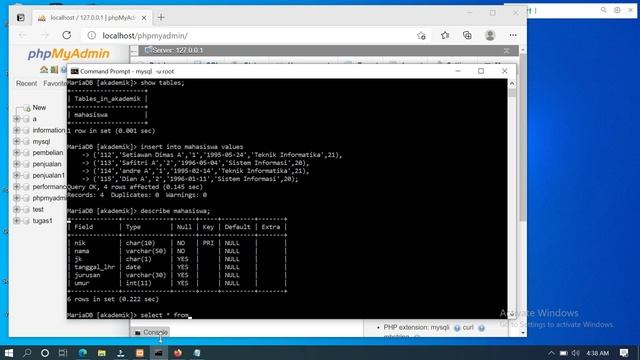Open the Action Center notifications icon
The height and width of the screenshot is (360, 640).
[x=624, y=353]
